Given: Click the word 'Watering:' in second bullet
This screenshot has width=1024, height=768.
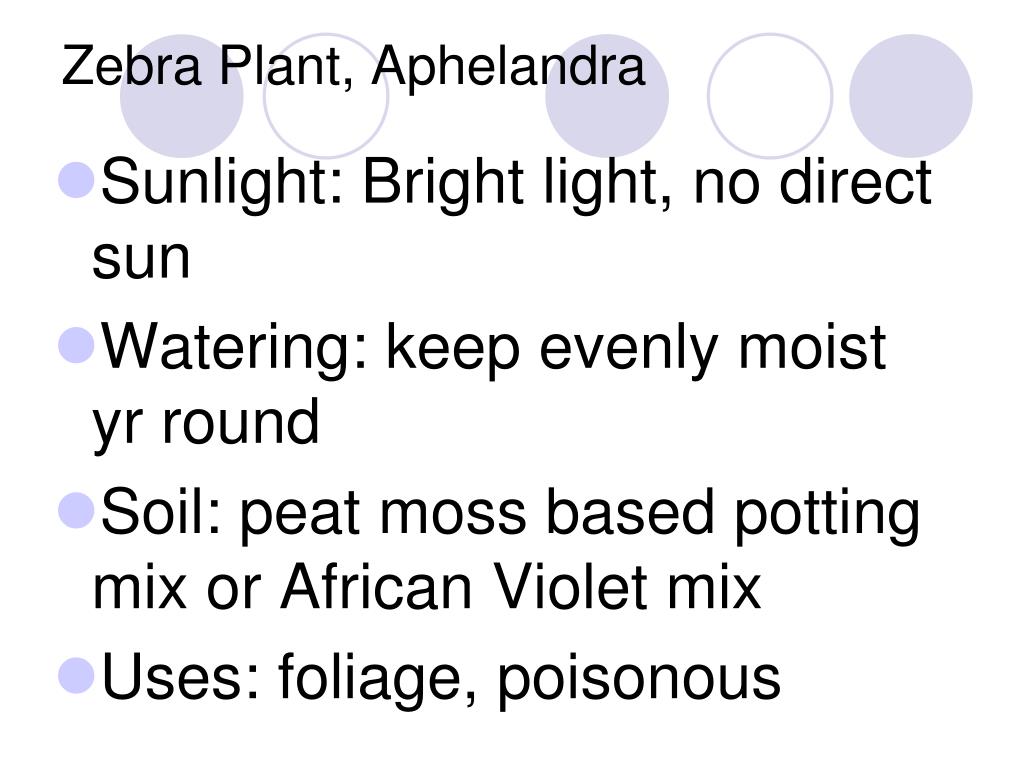Looking at the screenshot, I should tap(234, 349).
